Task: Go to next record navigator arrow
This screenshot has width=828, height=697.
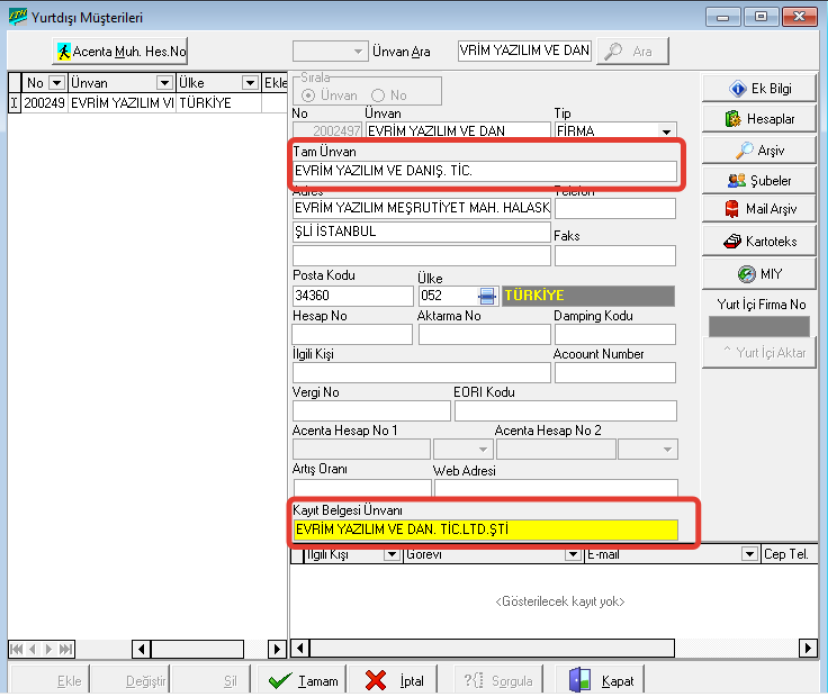Action: [x=49, y=649]
